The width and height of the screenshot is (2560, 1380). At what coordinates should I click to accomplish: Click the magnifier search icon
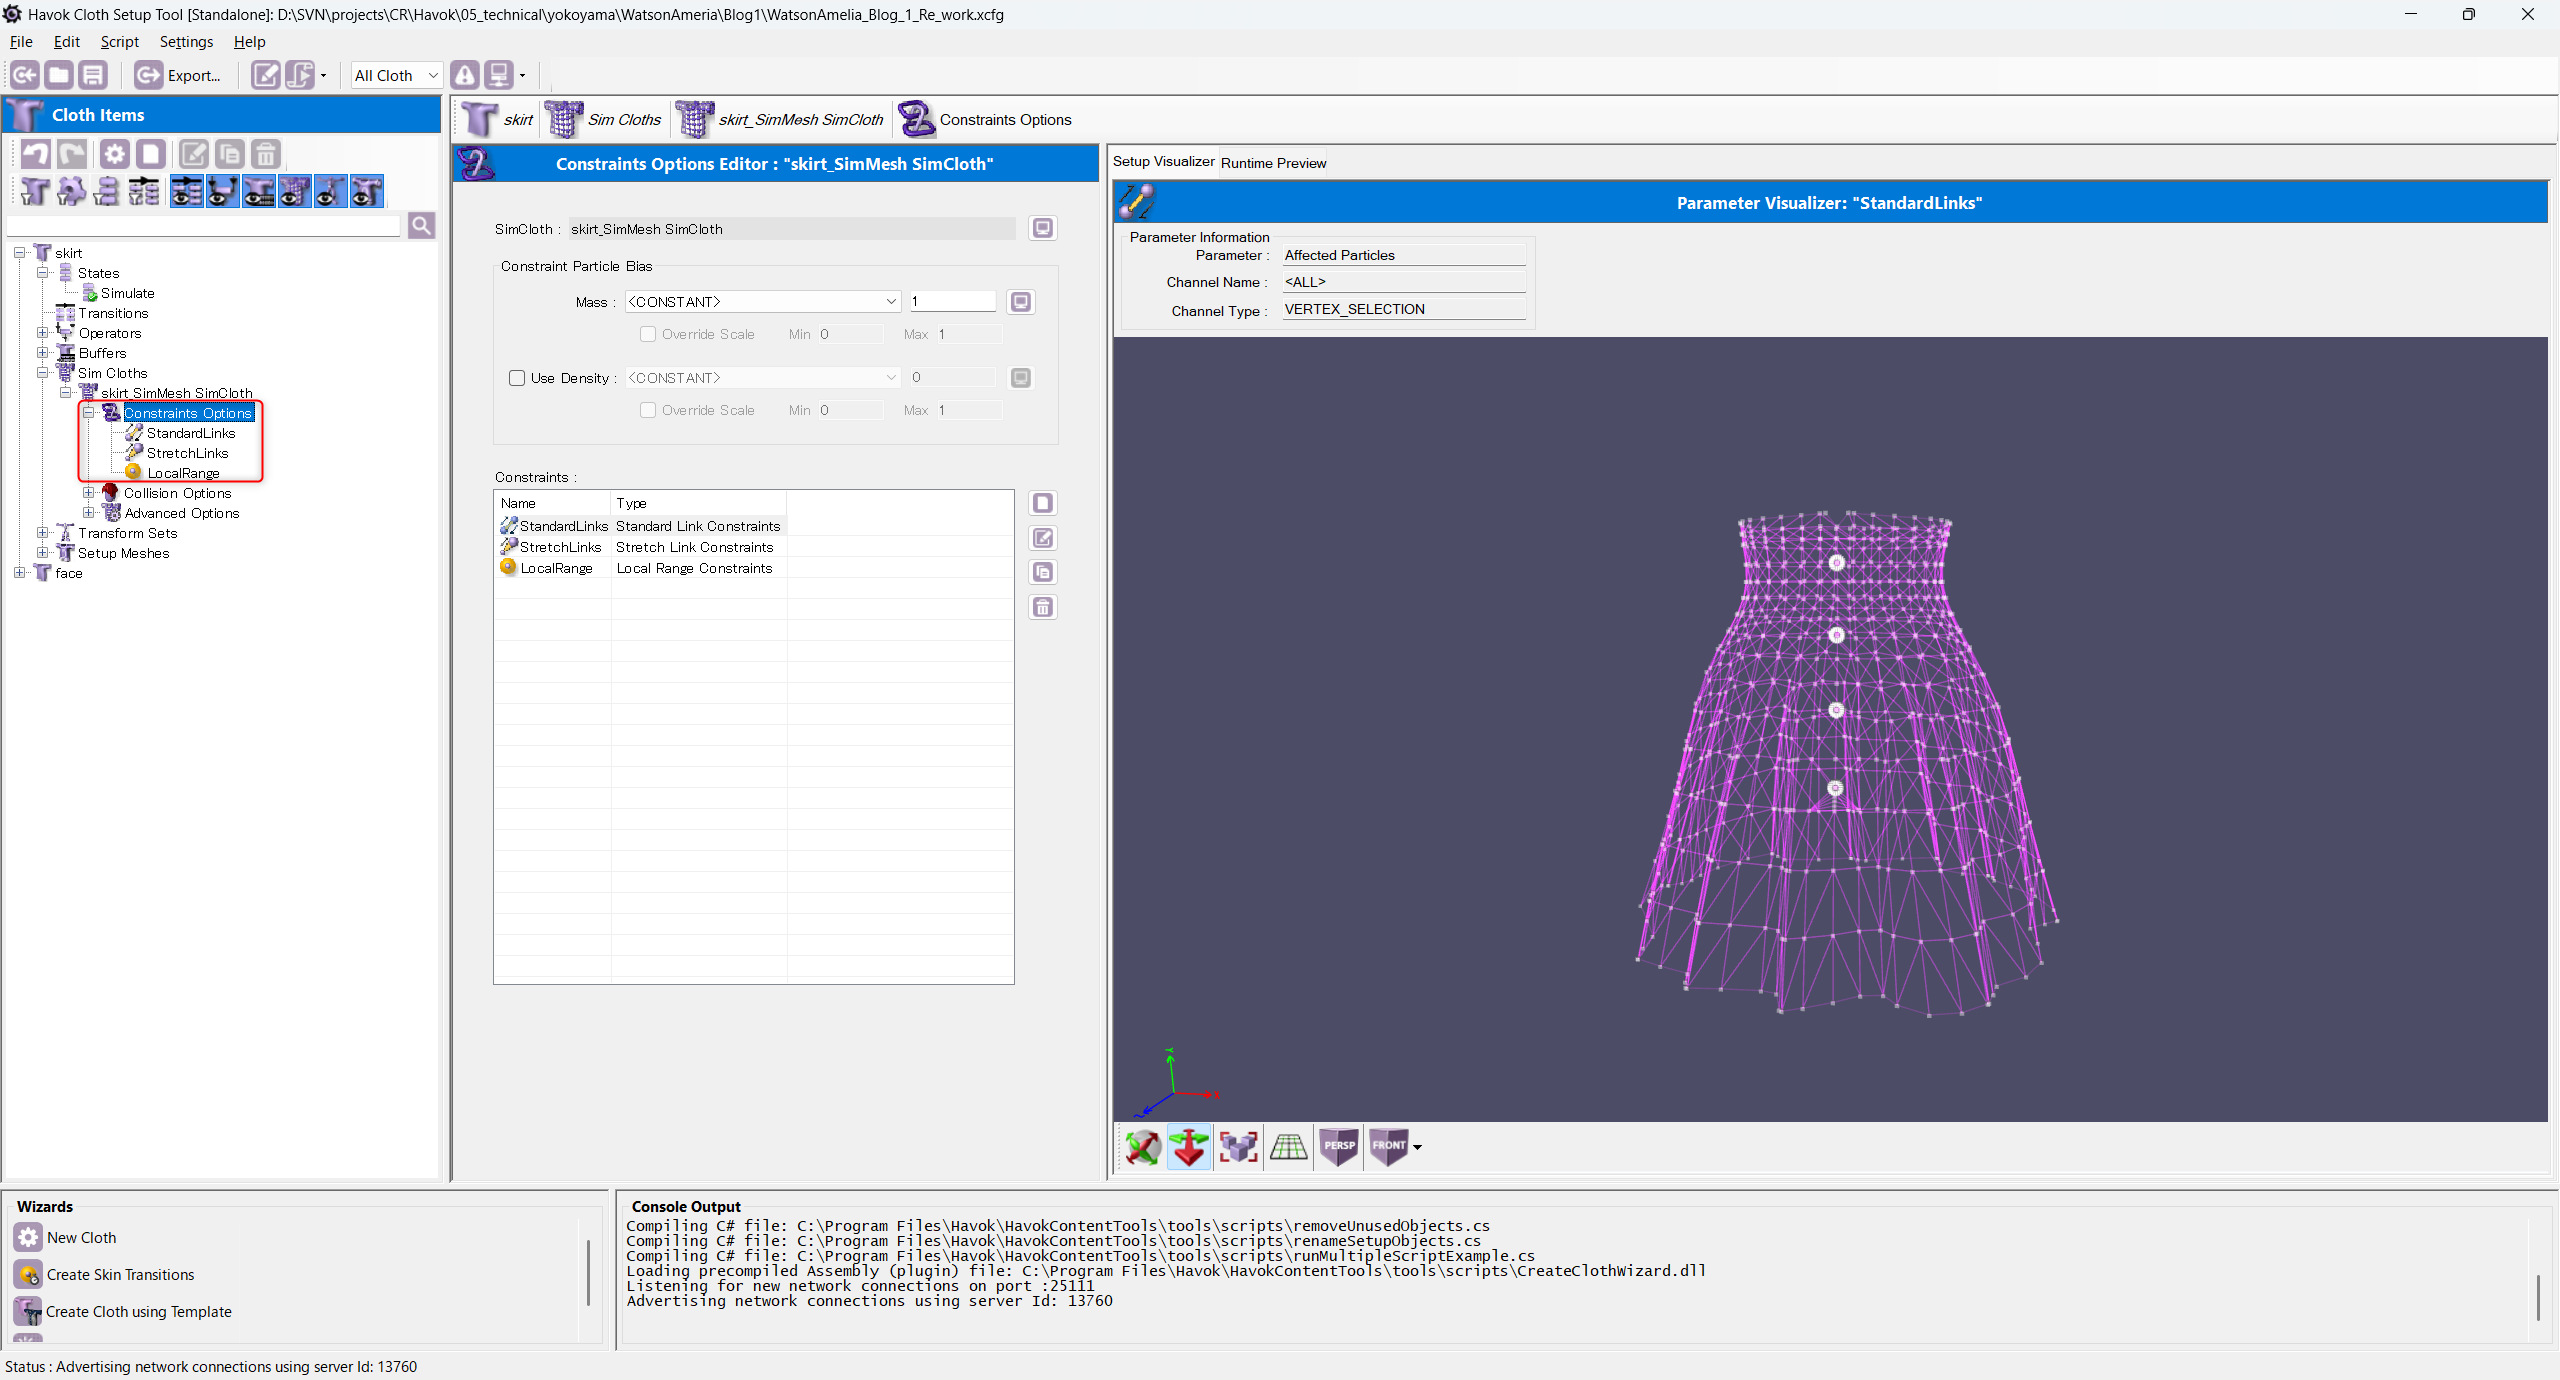point(422,226)
